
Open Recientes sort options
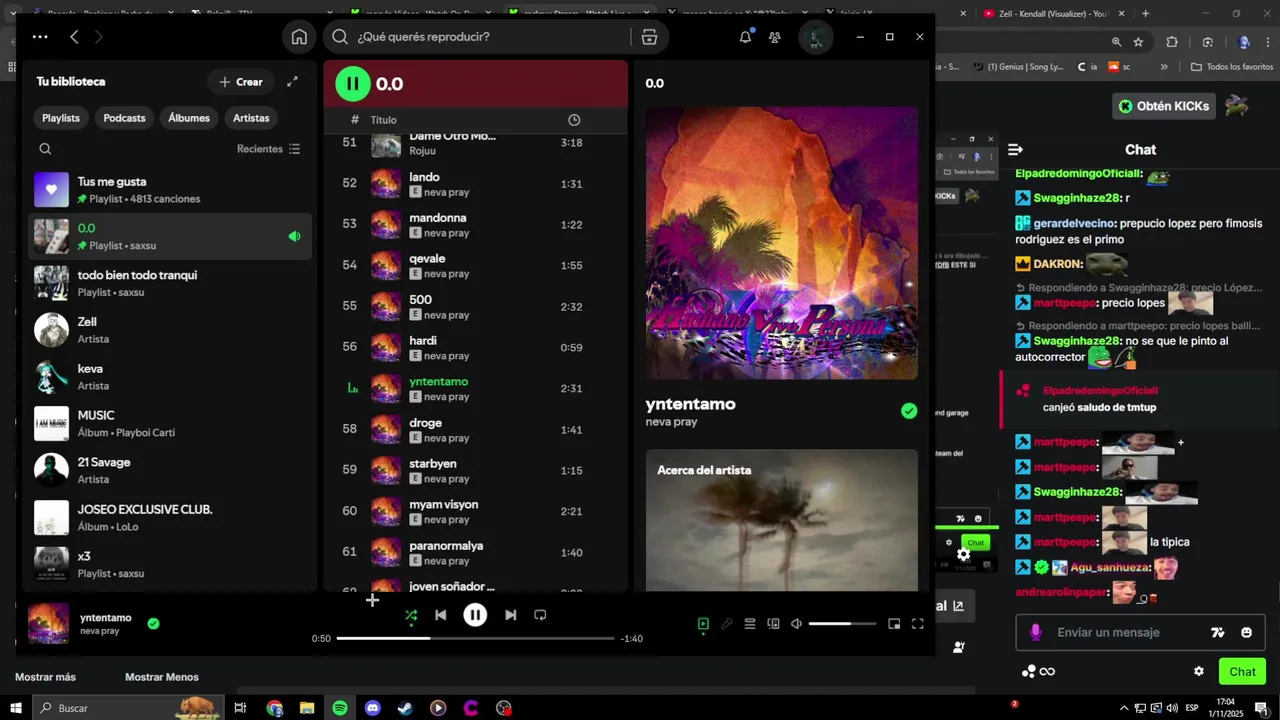268,149
